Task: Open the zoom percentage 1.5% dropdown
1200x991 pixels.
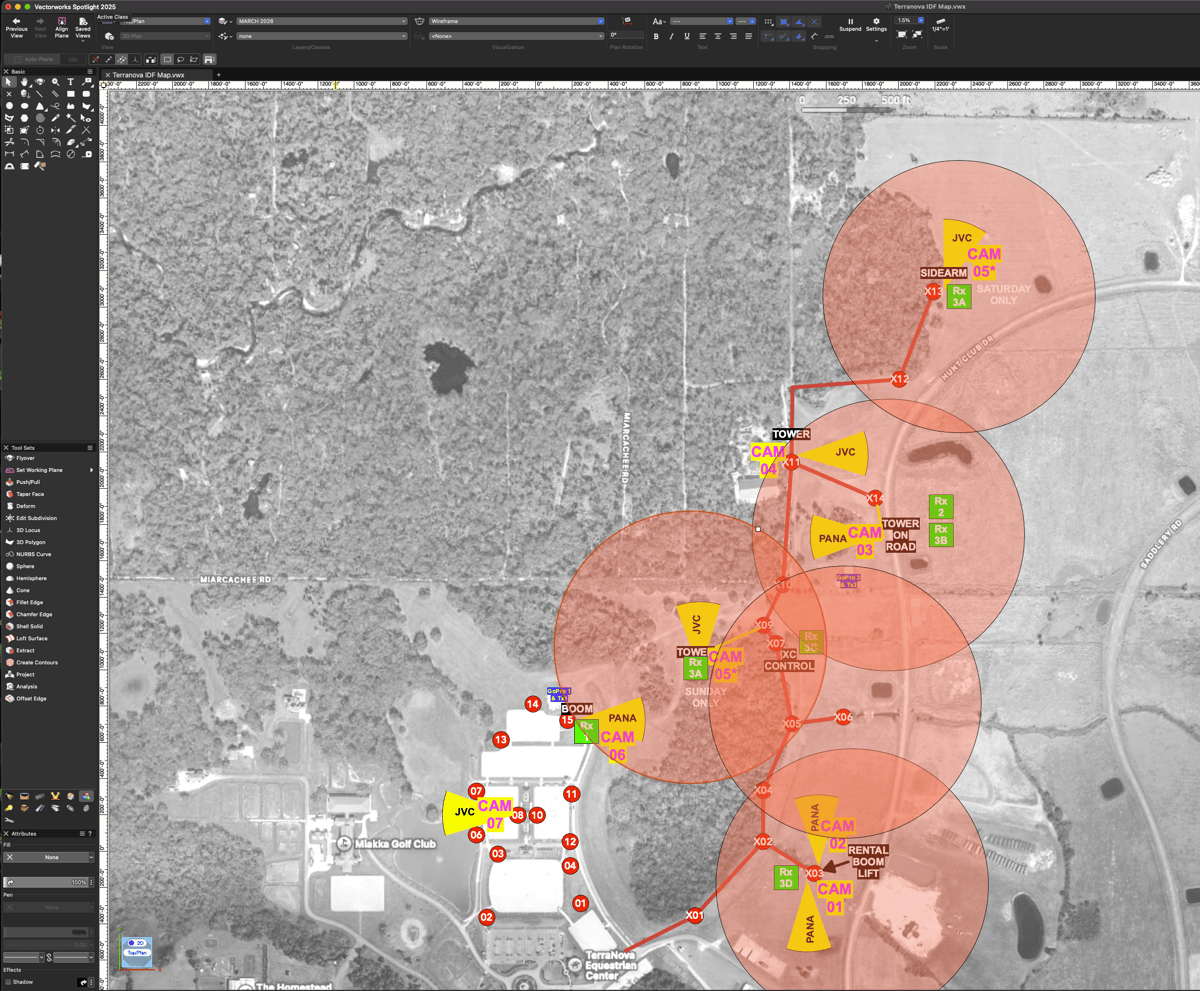Action: [909, 20]
